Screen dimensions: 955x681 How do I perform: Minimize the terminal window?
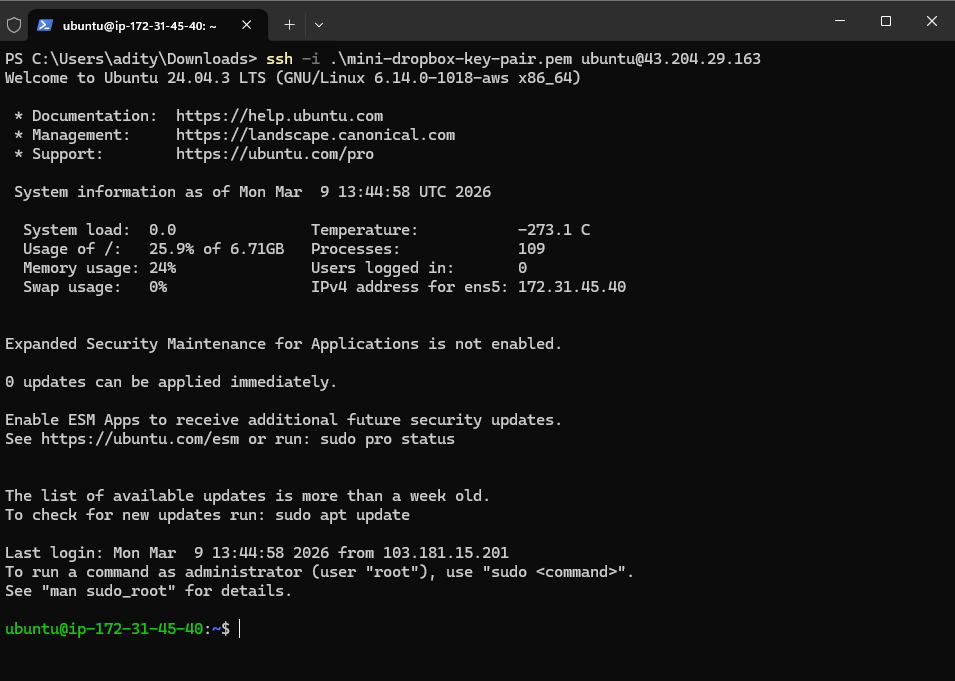(838, 21)
